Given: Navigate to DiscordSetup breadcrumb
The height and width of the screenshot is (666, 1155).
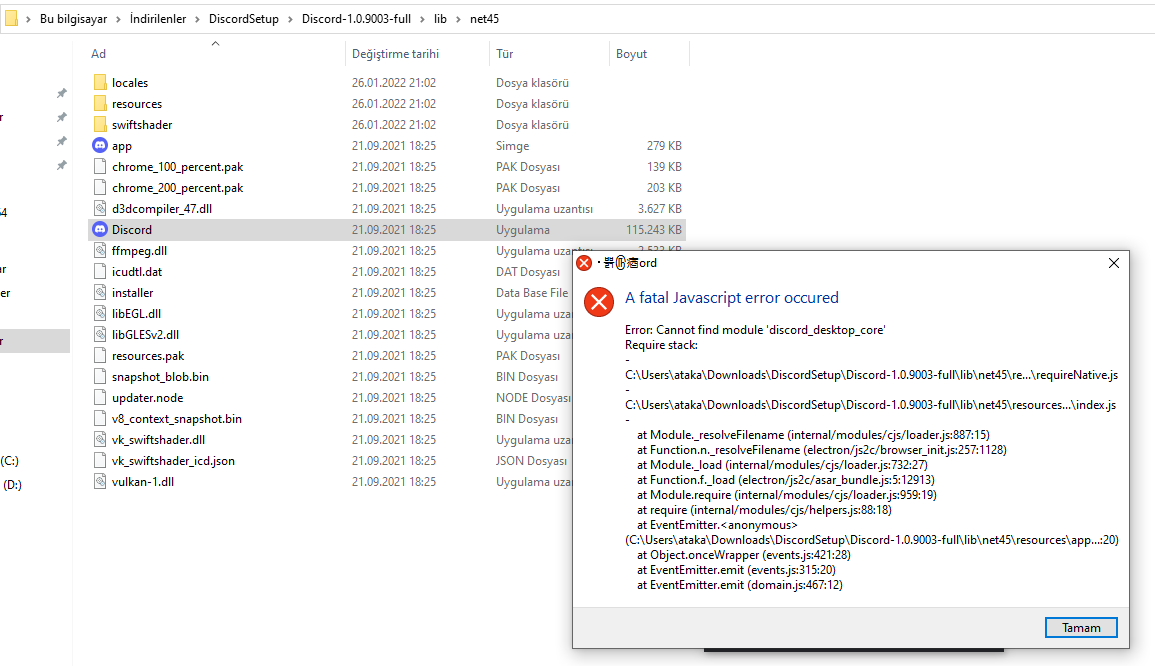Looking at the screenshot, I should tap(244, 19).
